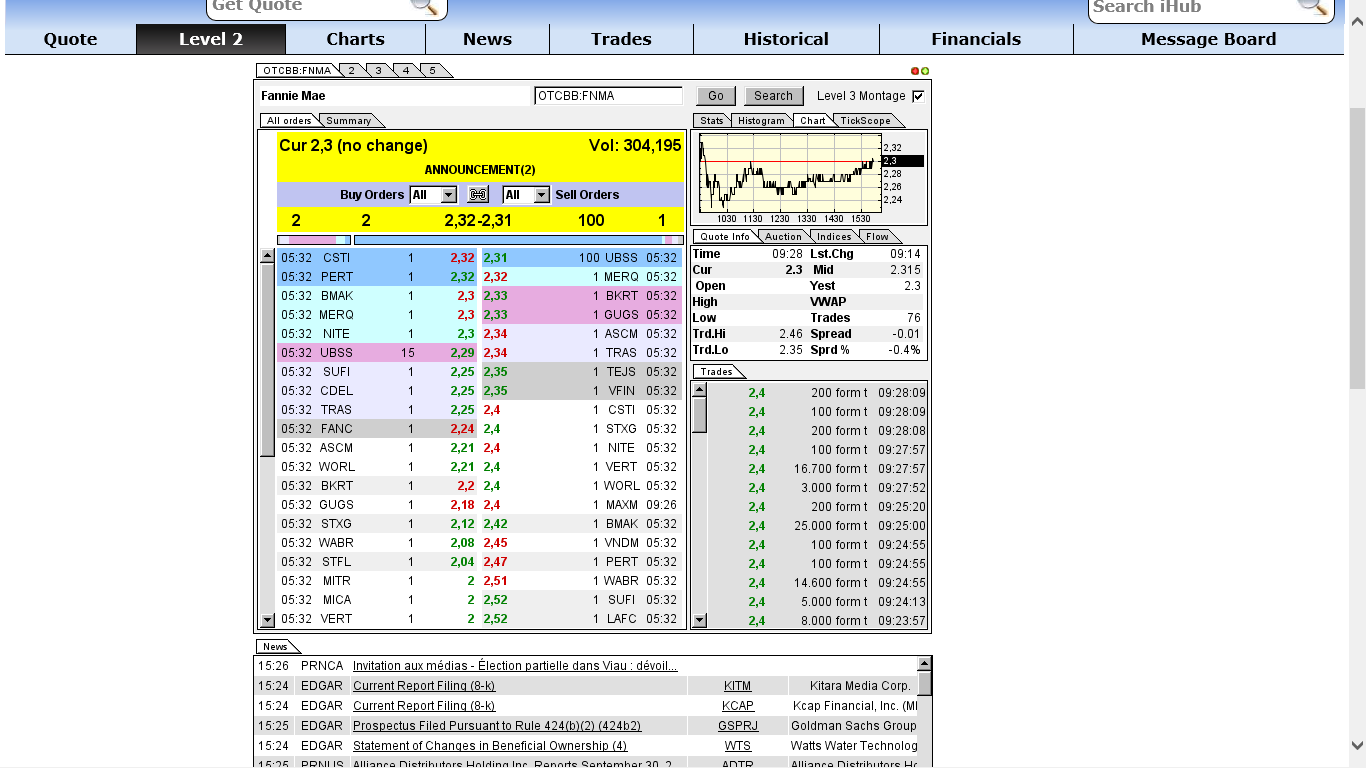
Task: Select the Quote Info tab
Action: coord(725,236)
